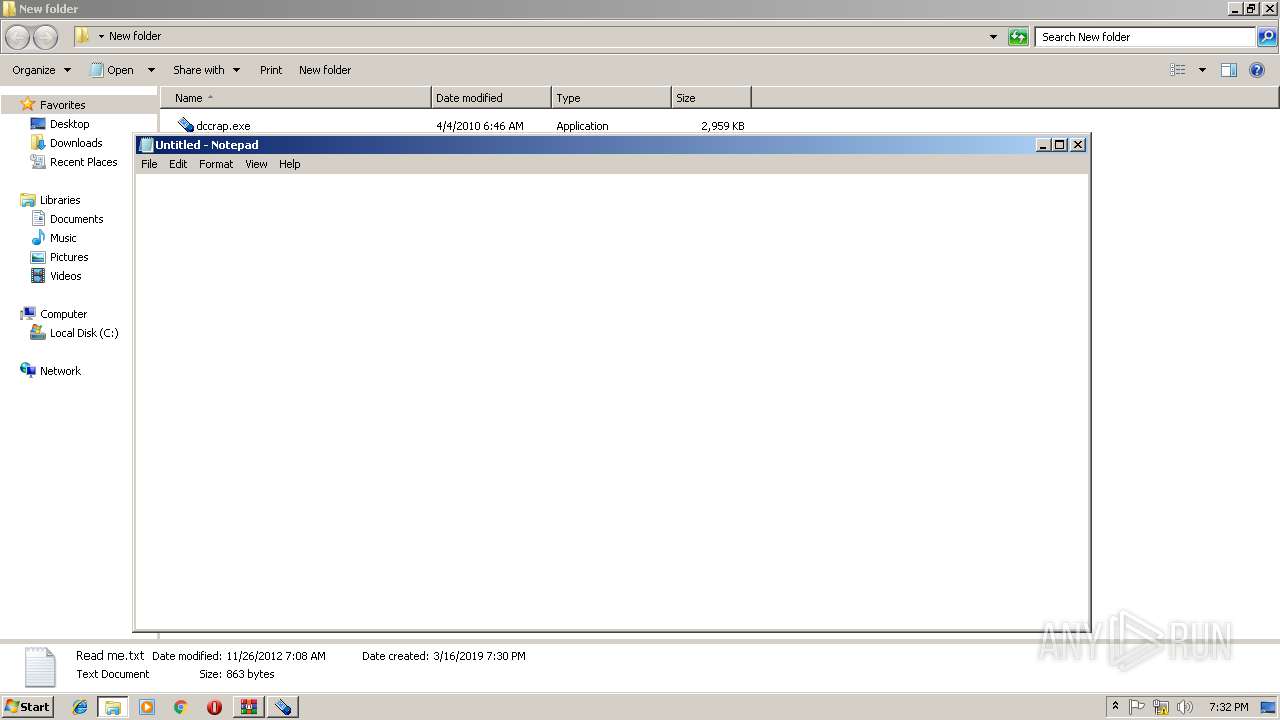Image resolution: width=1280 pixels, height=720 pixels.
Task: Click the Search New folder field
Action: [1145, 37]
